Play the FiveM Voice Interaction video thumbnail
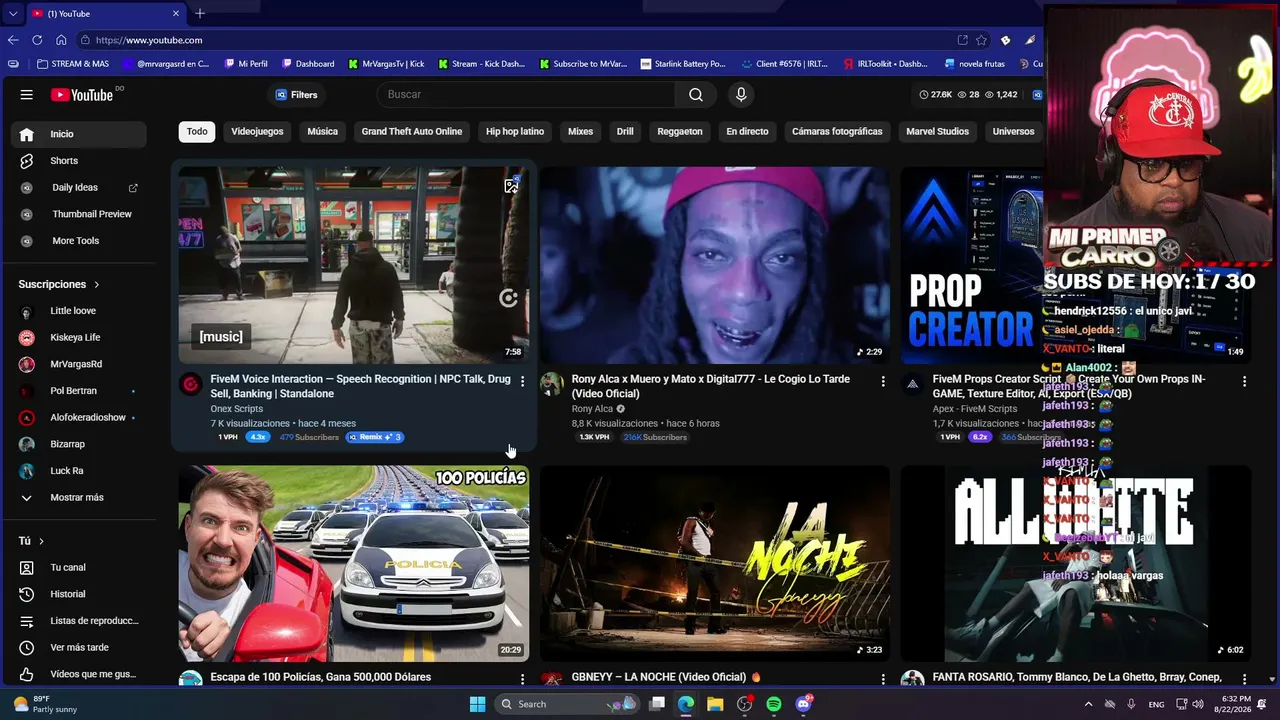 [x=354, y=265]
